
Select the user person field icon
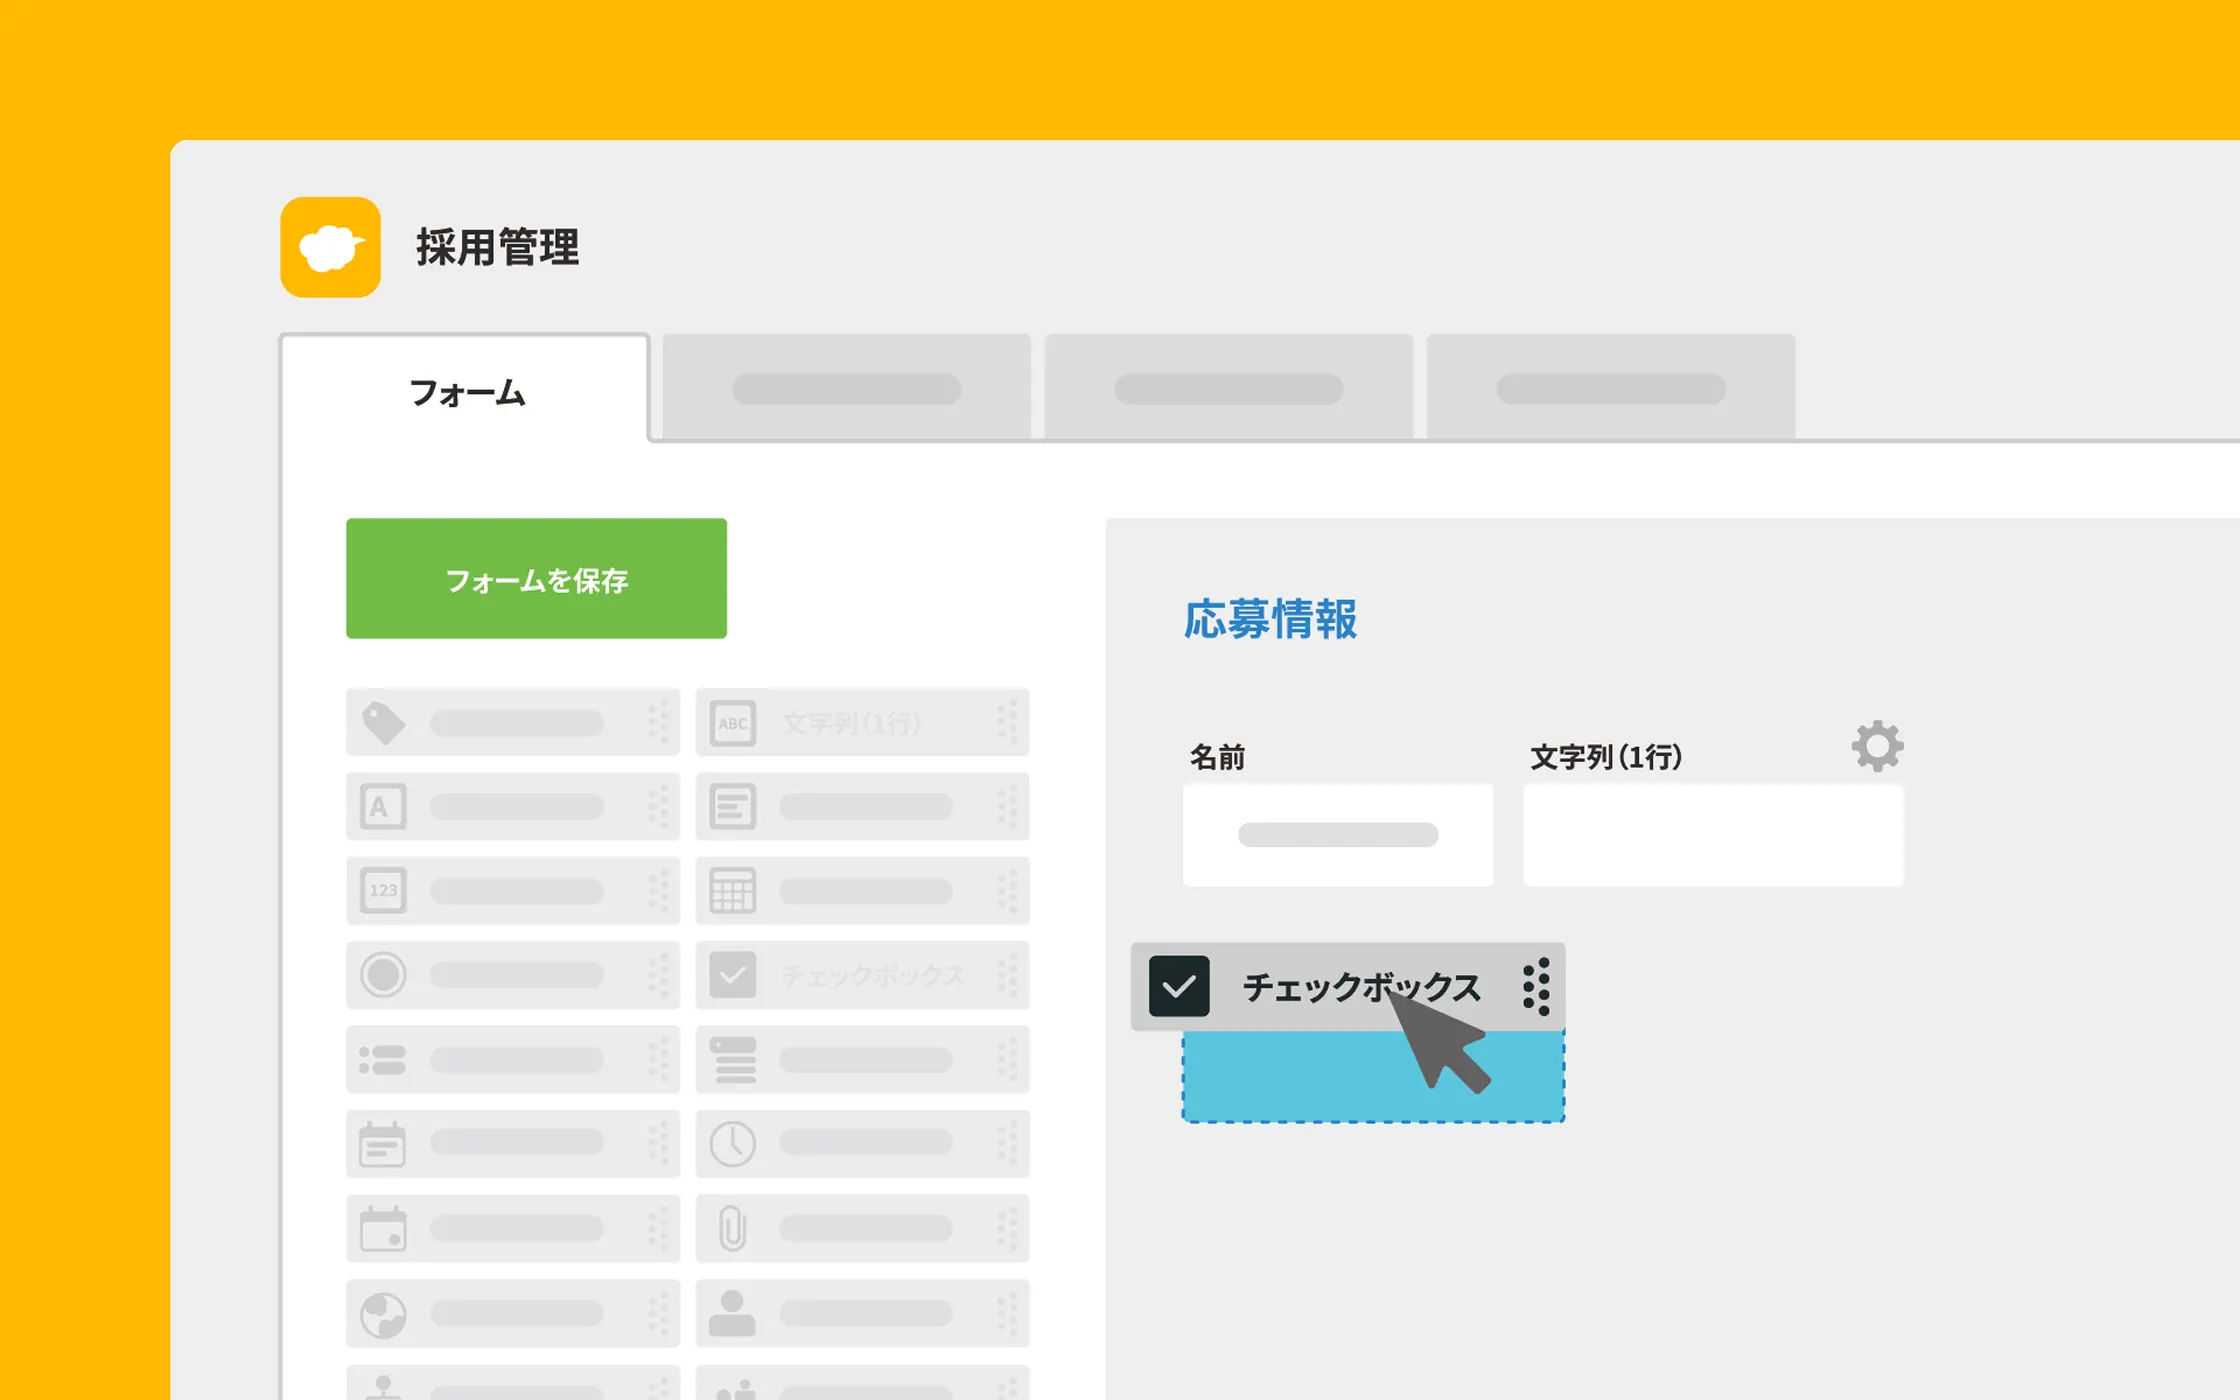coord(732,1314)
